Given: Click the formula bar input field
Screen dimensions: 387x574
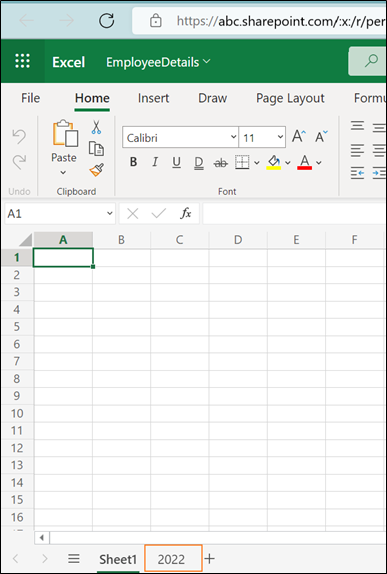Looking at the screenshot, I should pyautogui.click(x=295, y=213).
